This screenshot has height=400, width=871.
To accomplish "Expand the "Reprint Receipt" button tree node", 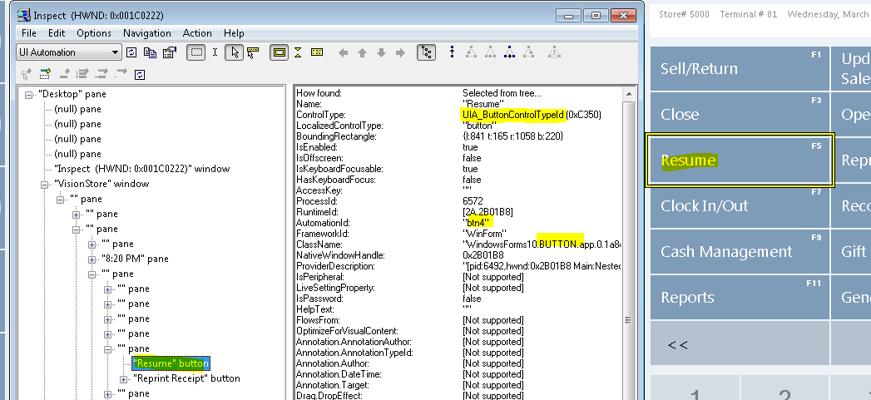I will click(x=123, y=379).
